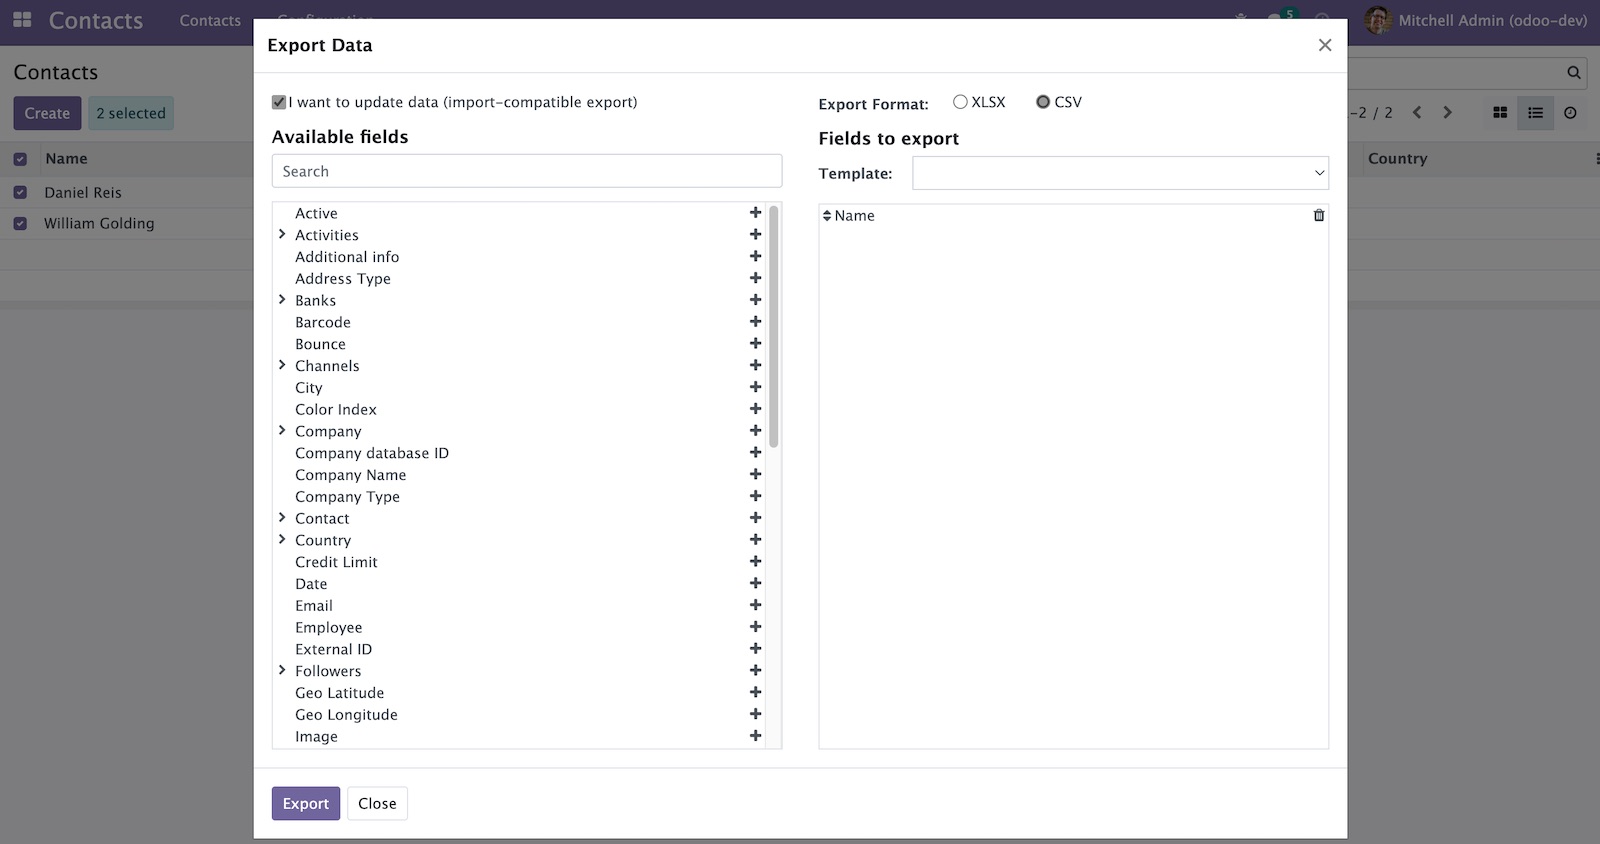Screen dimensions: 1600x844
Task: Add Banks field via plus icon
Action: point(755,300)
